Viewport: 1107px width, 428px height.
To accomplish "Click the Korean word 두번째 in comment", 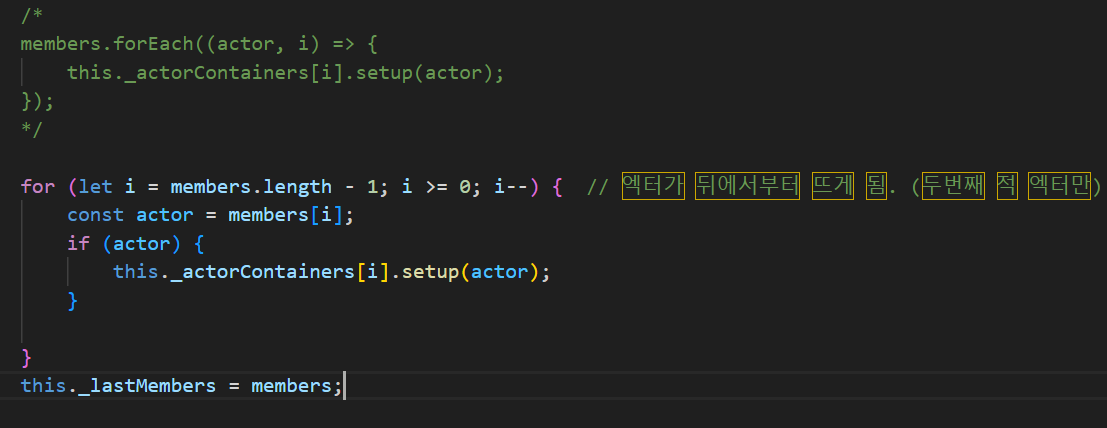I will (953, 186).
